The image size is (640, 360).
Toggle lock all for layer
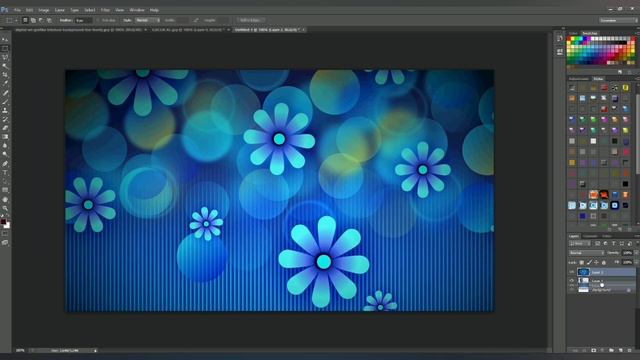click(604, 262)
